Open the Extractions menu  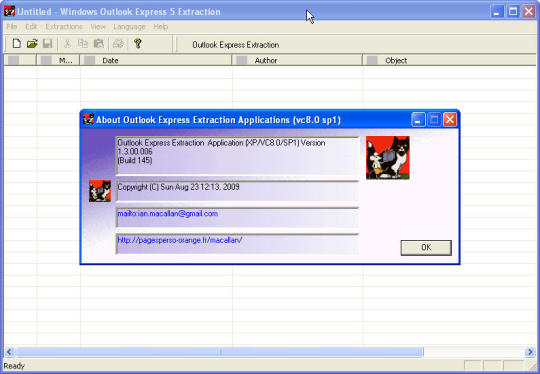point(64,27)
